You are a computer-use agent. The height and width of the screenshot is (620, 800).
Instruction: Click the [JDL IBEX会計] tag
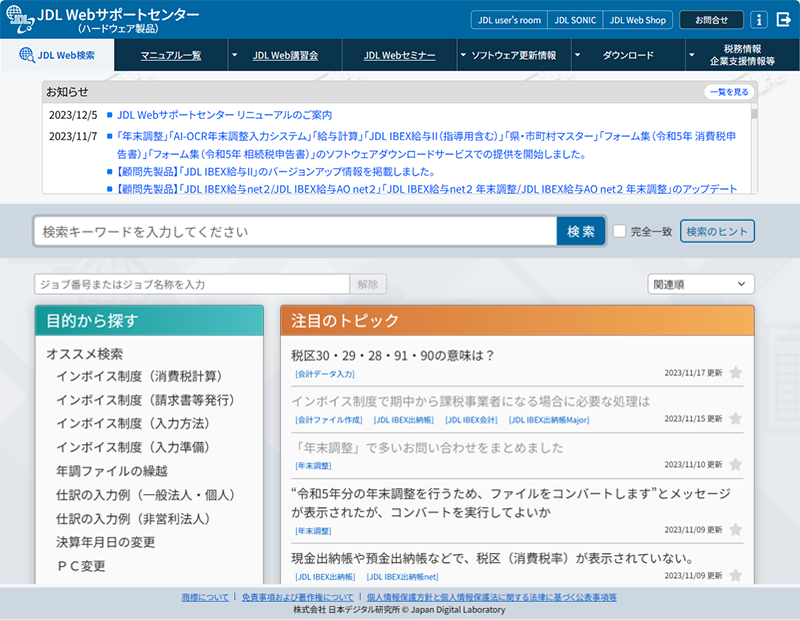coord(471,420)
